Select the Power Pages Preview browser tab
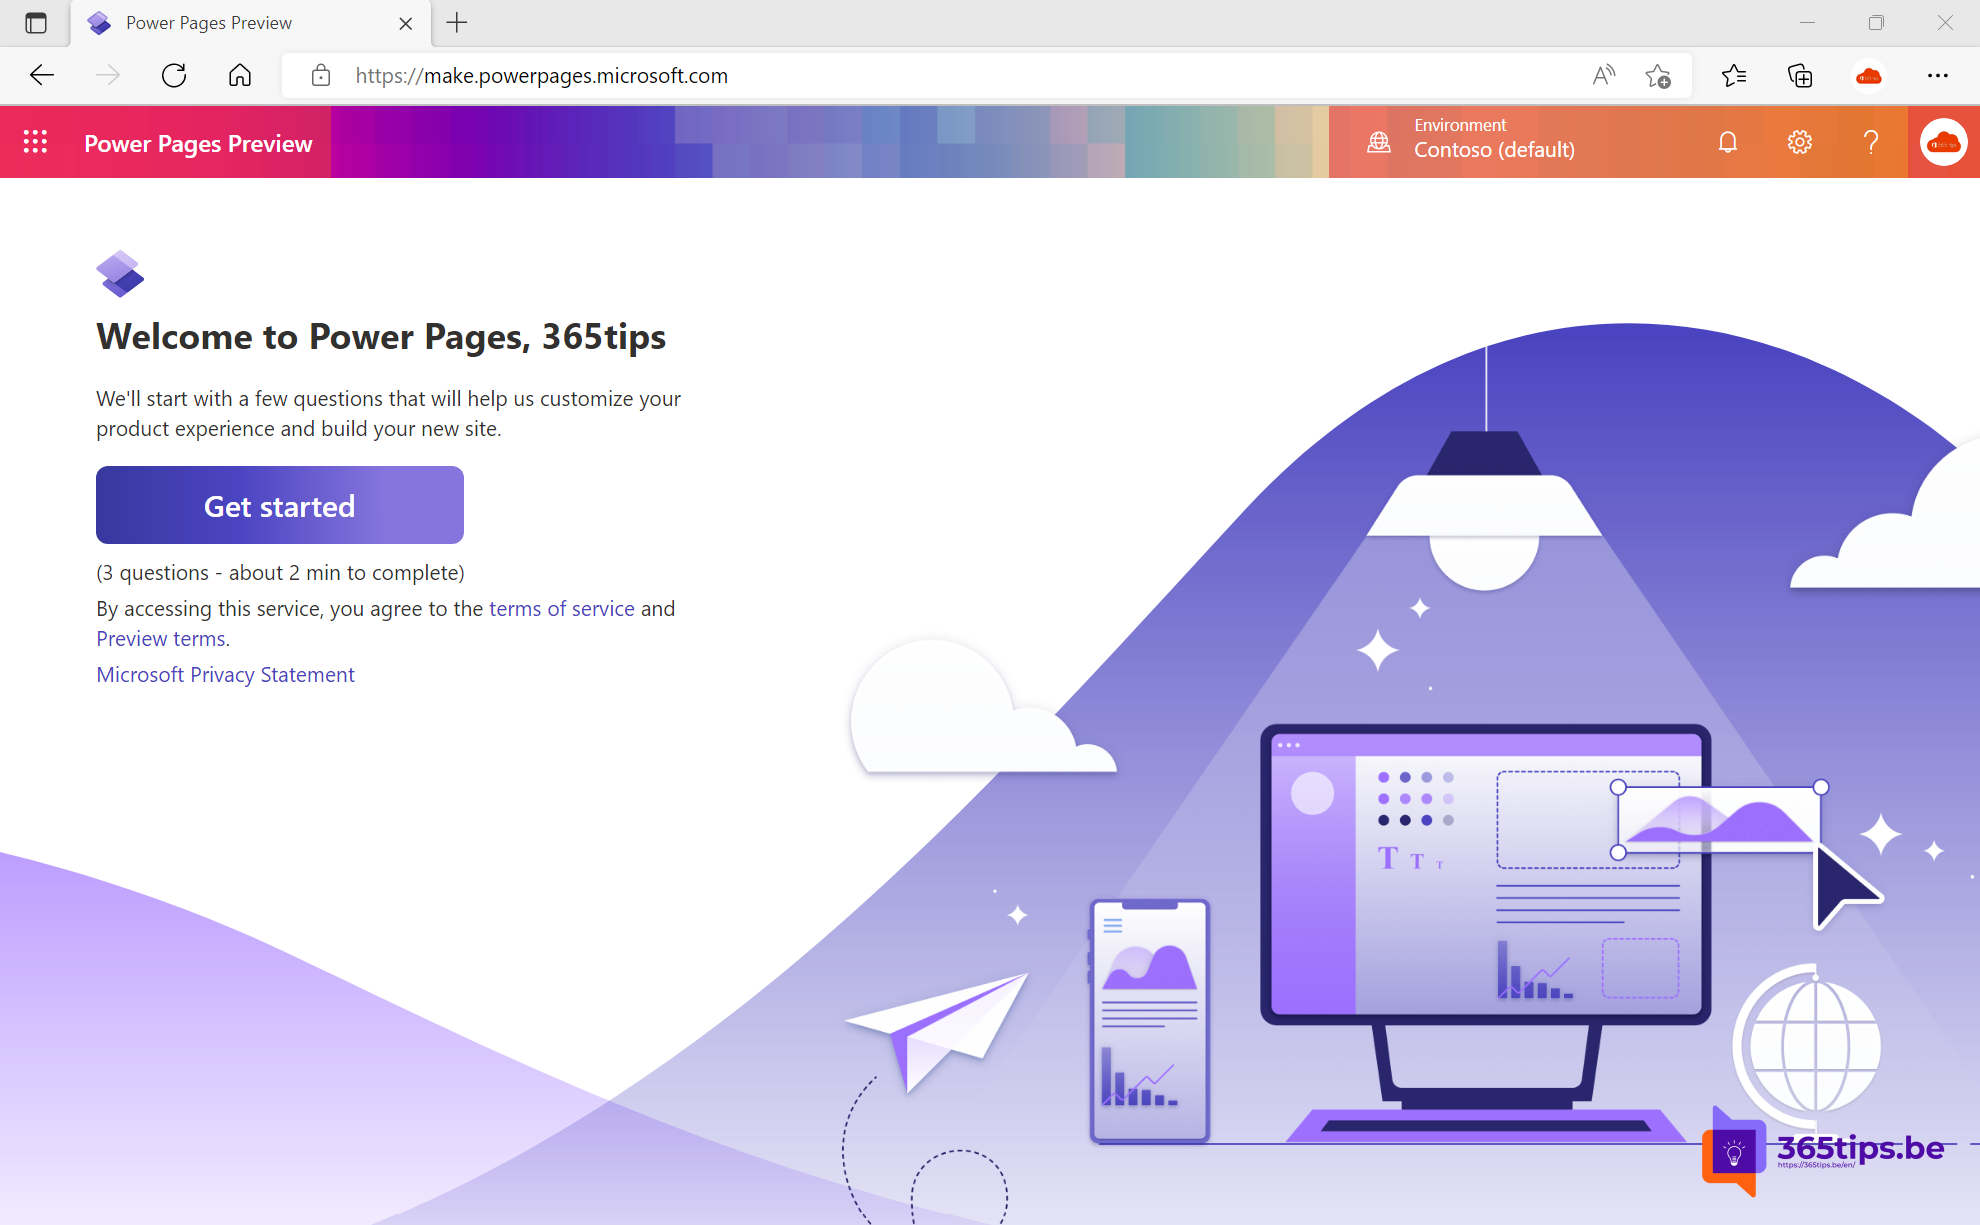Viewport: 1980px width, 1225px height. coord(210,22)
